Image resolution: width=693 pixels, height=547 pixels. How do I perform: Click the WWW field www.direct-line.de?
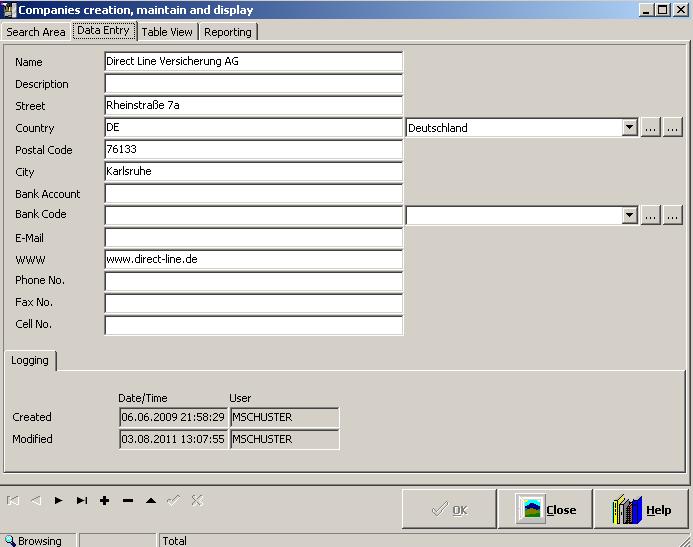[x=254, y=259]
